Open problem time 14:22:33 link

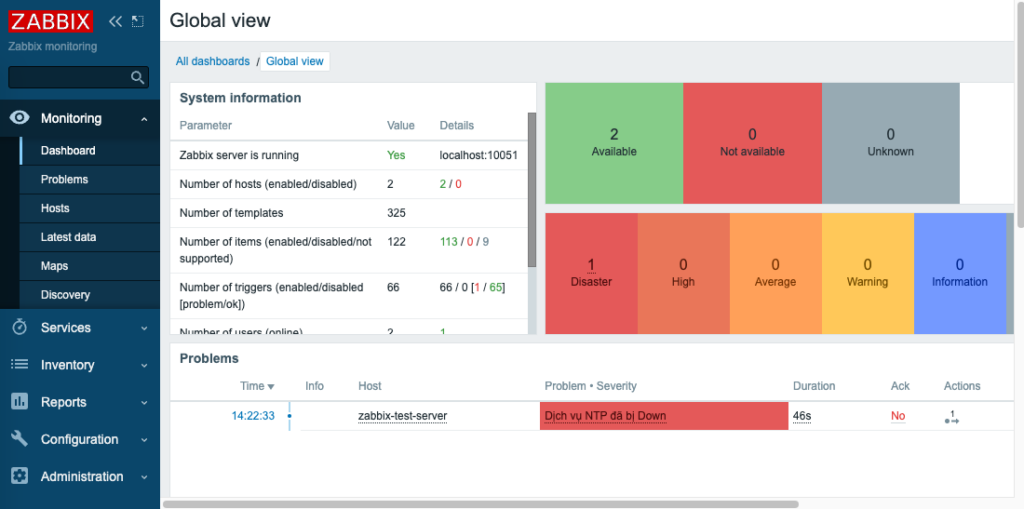point(253,416)
